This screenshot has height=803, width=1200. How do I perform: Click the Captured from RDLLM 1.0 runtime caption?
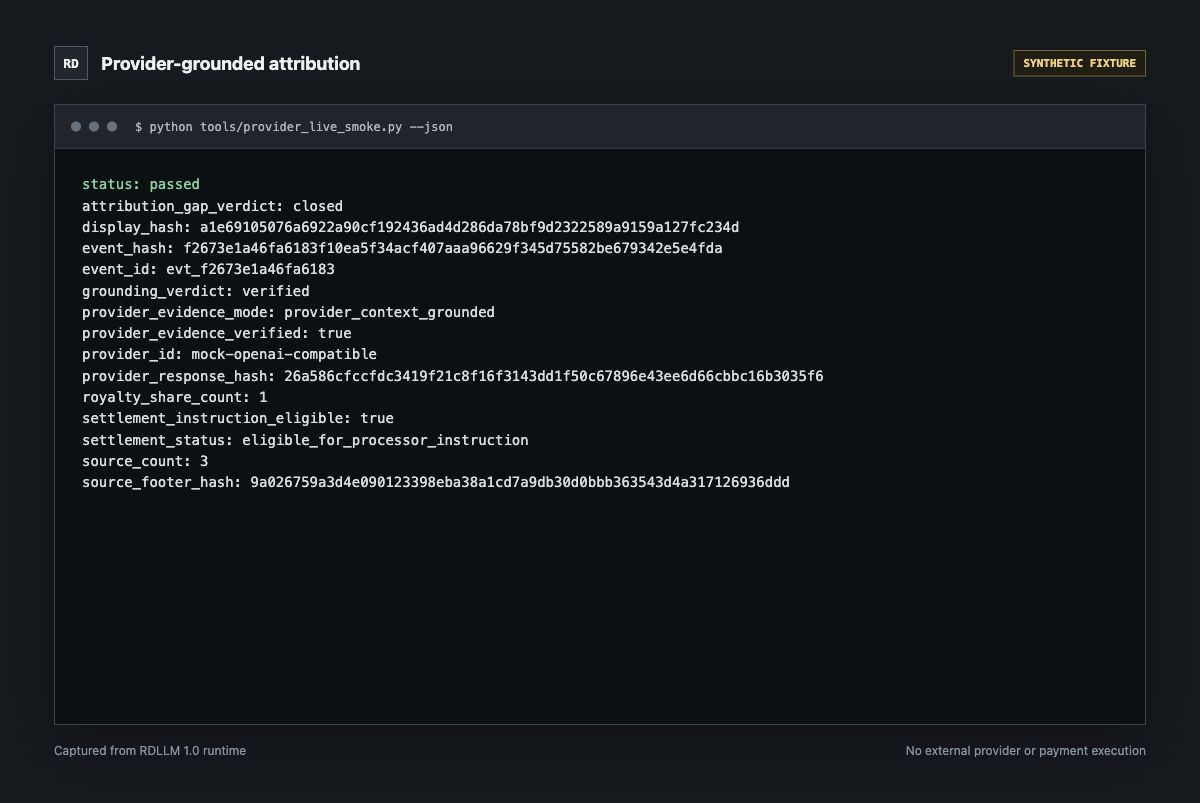[150, 750]
